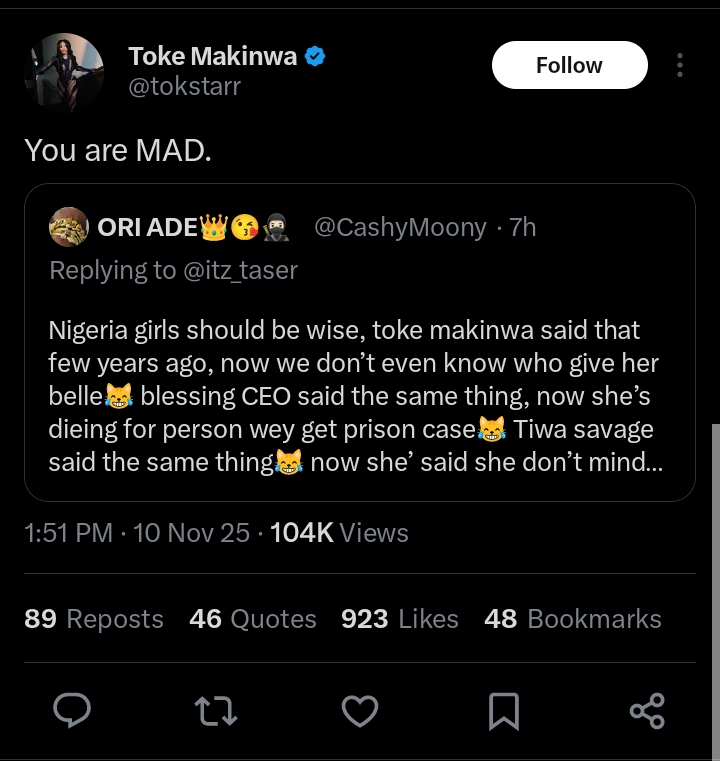Show the 923 Likes list
This screenshot has width=720, height=761.
(x=400, y=619)
